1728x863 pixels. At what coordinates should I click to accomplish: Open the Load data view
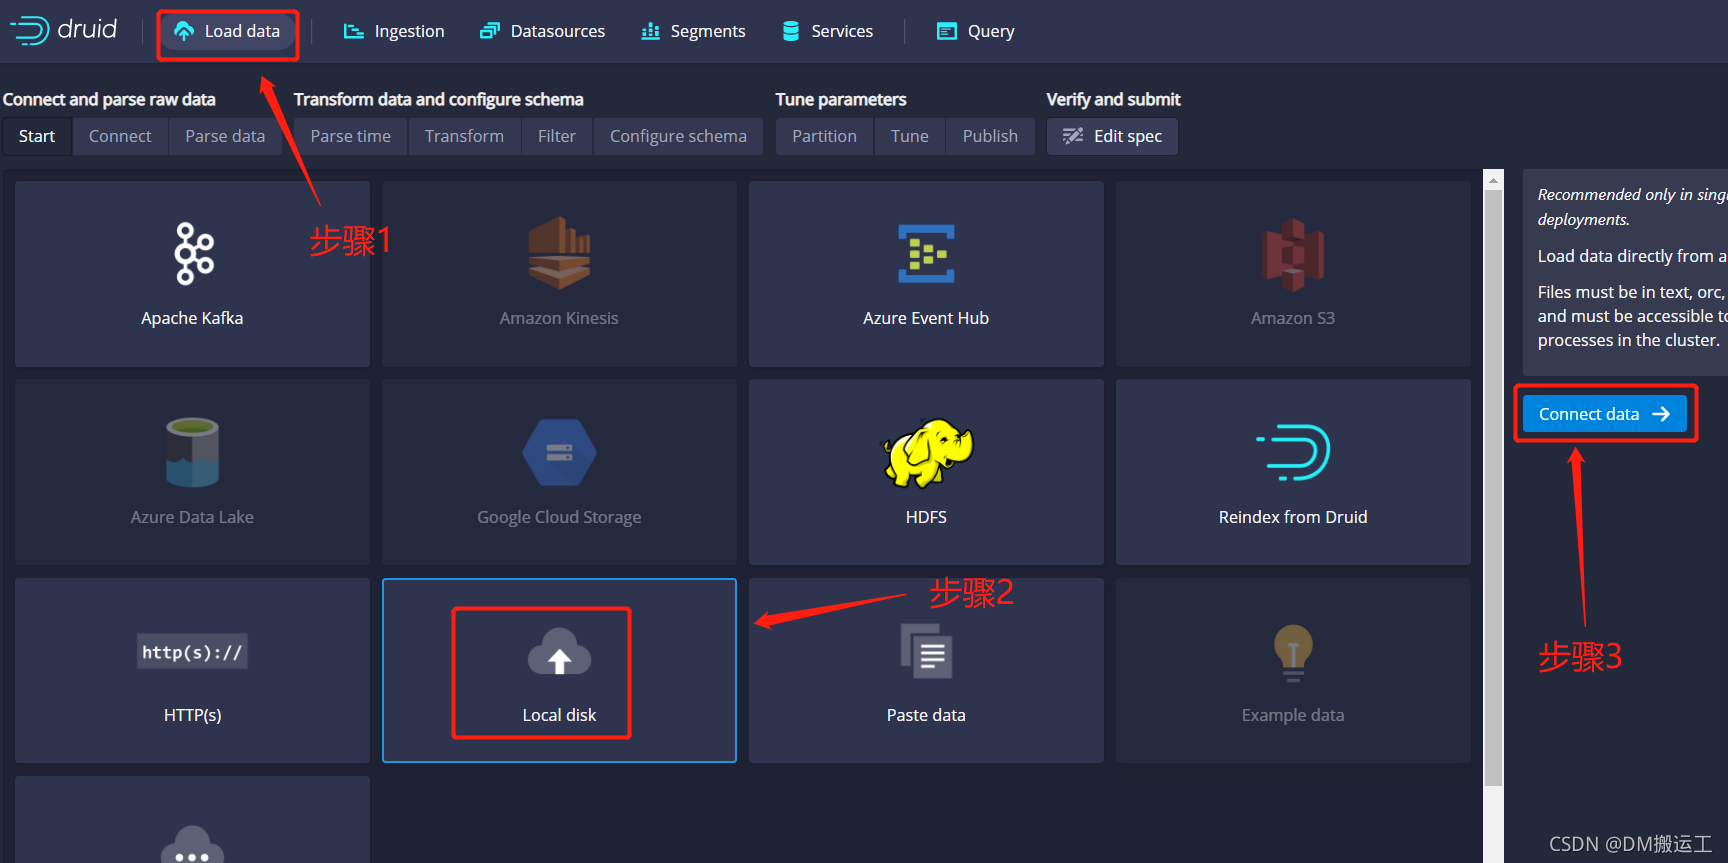[x=227, y=31]
